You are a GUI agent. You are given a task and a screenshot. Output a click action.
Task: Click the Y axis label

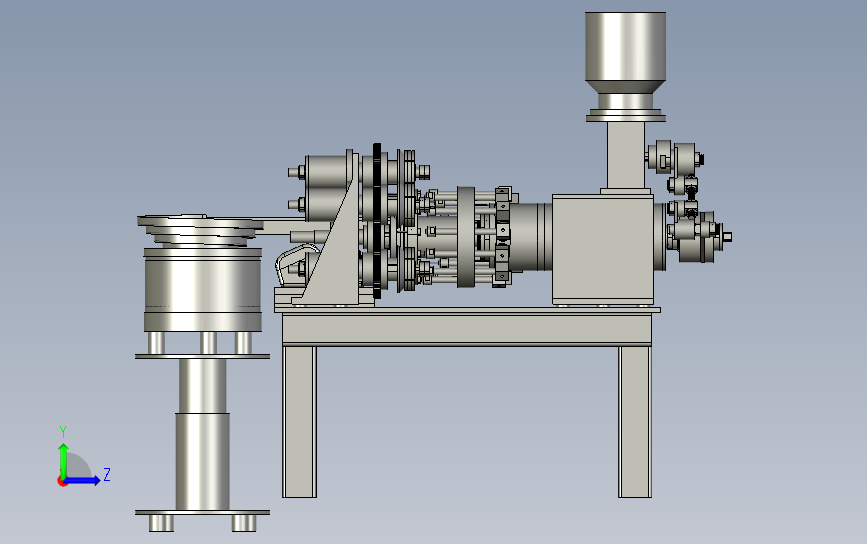tap(62, 432)
